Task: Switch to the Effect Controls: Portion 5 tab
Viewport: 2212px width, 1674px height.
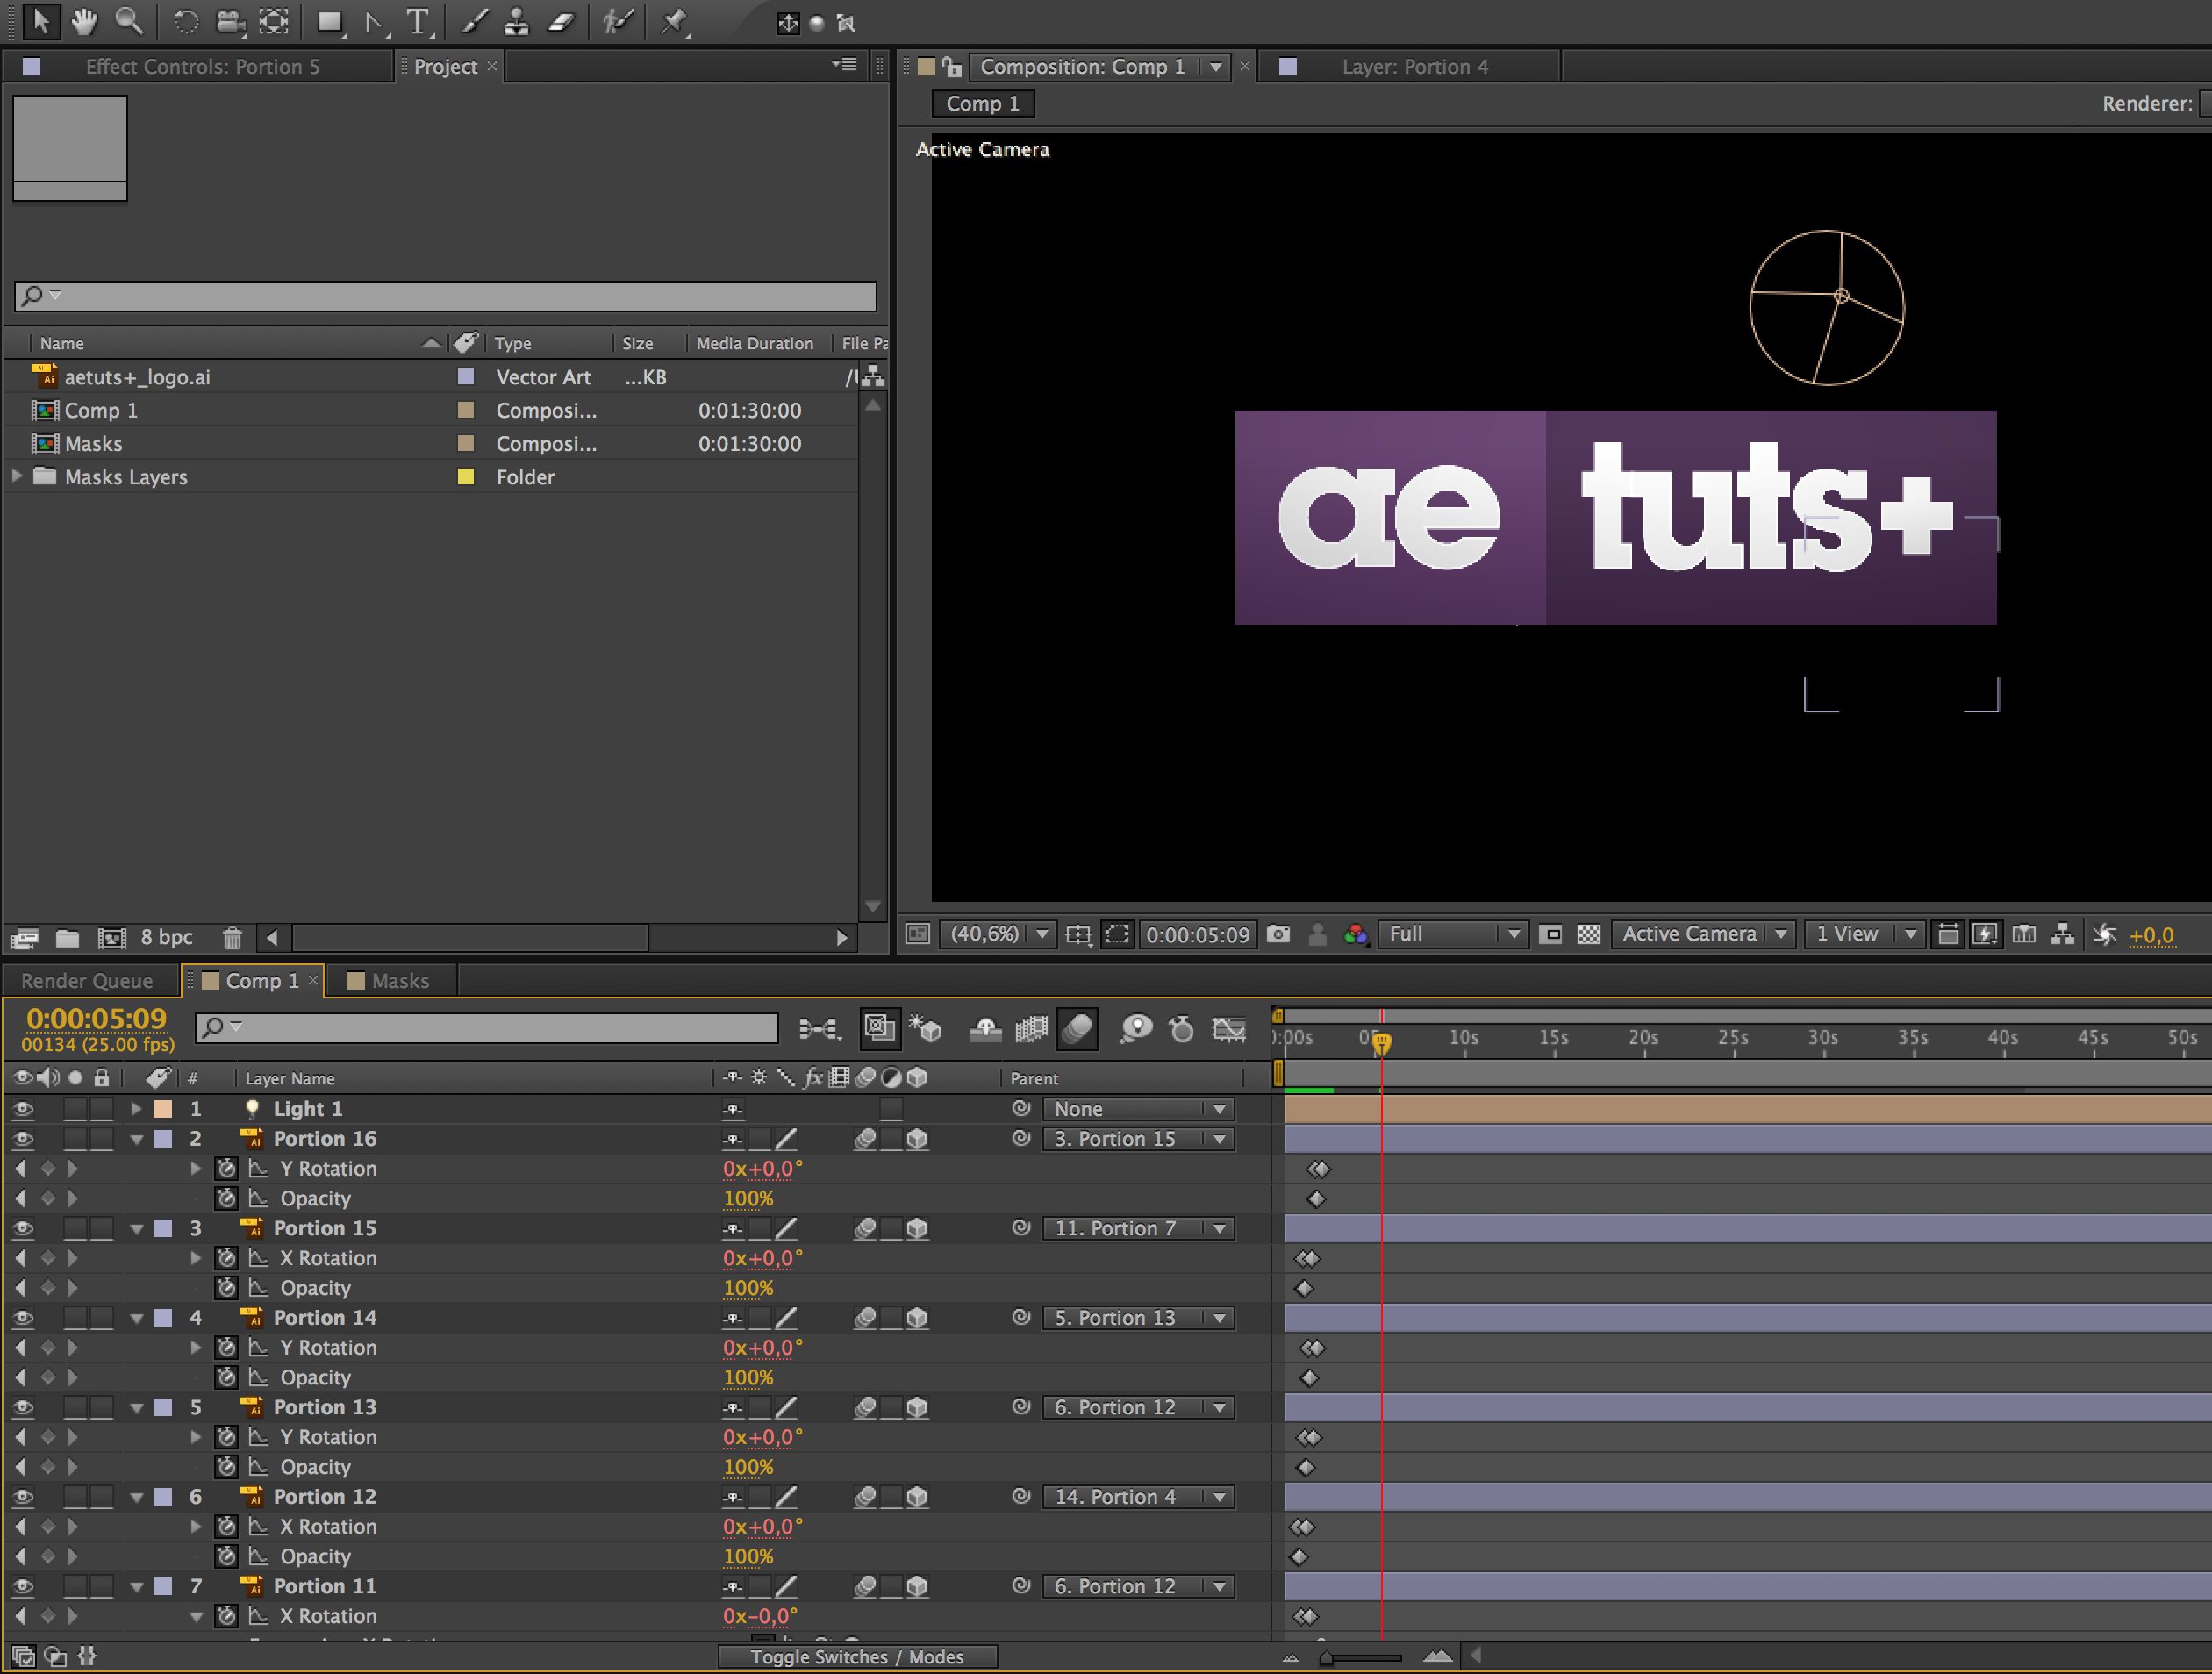Action: (x=201, y=67)
